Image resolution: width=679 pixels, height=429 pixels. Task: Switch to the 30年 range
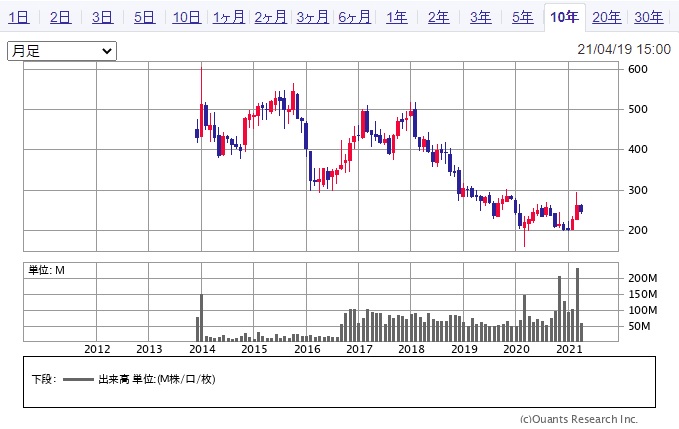(x=649, y=17)
